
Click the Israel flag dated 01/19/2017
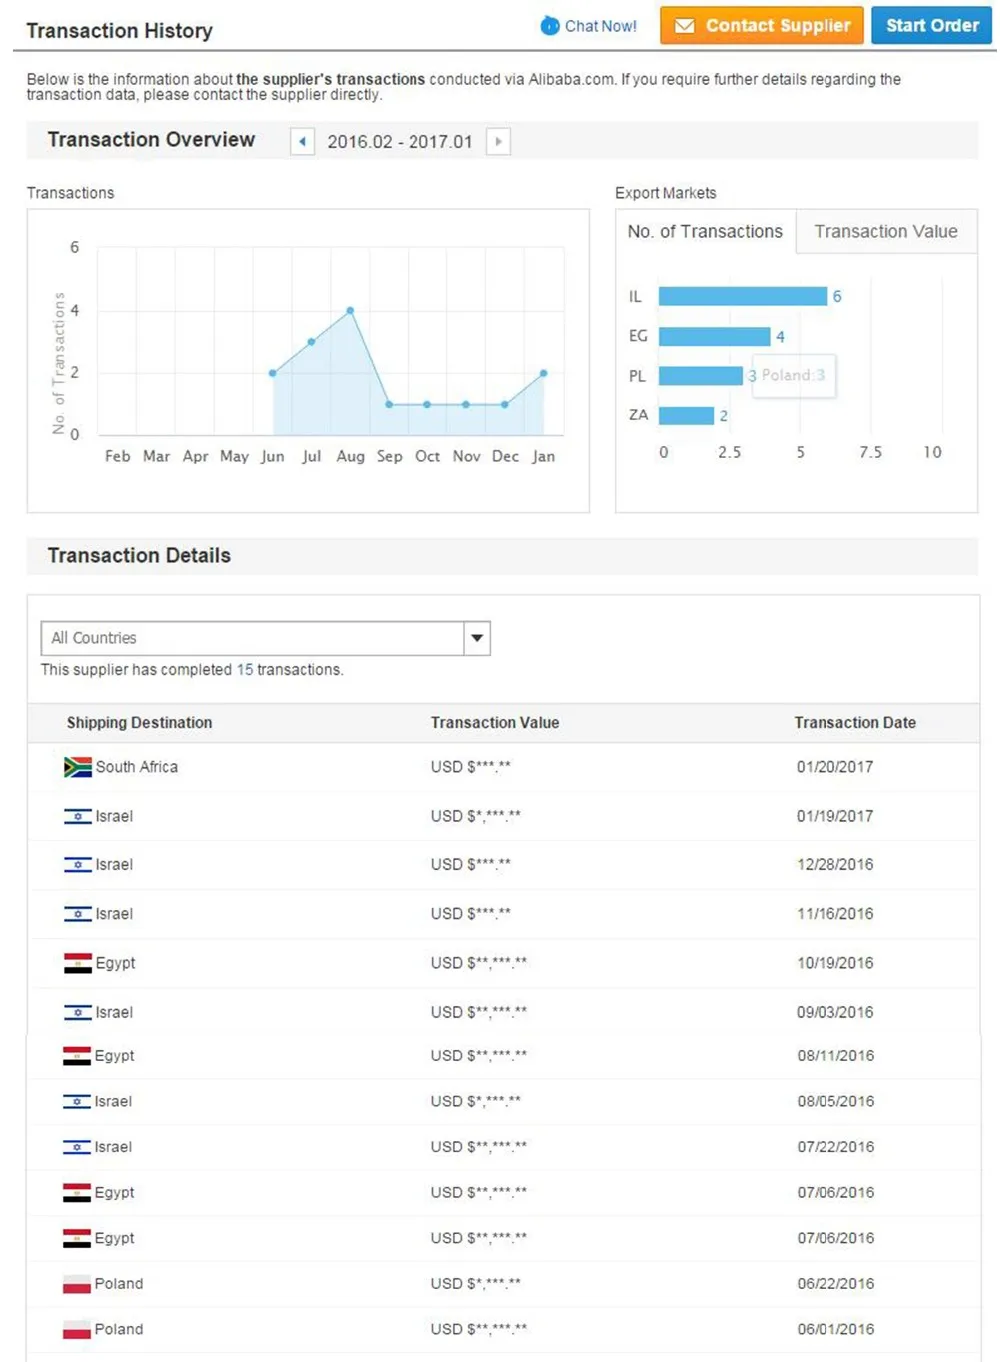[77, 816]
